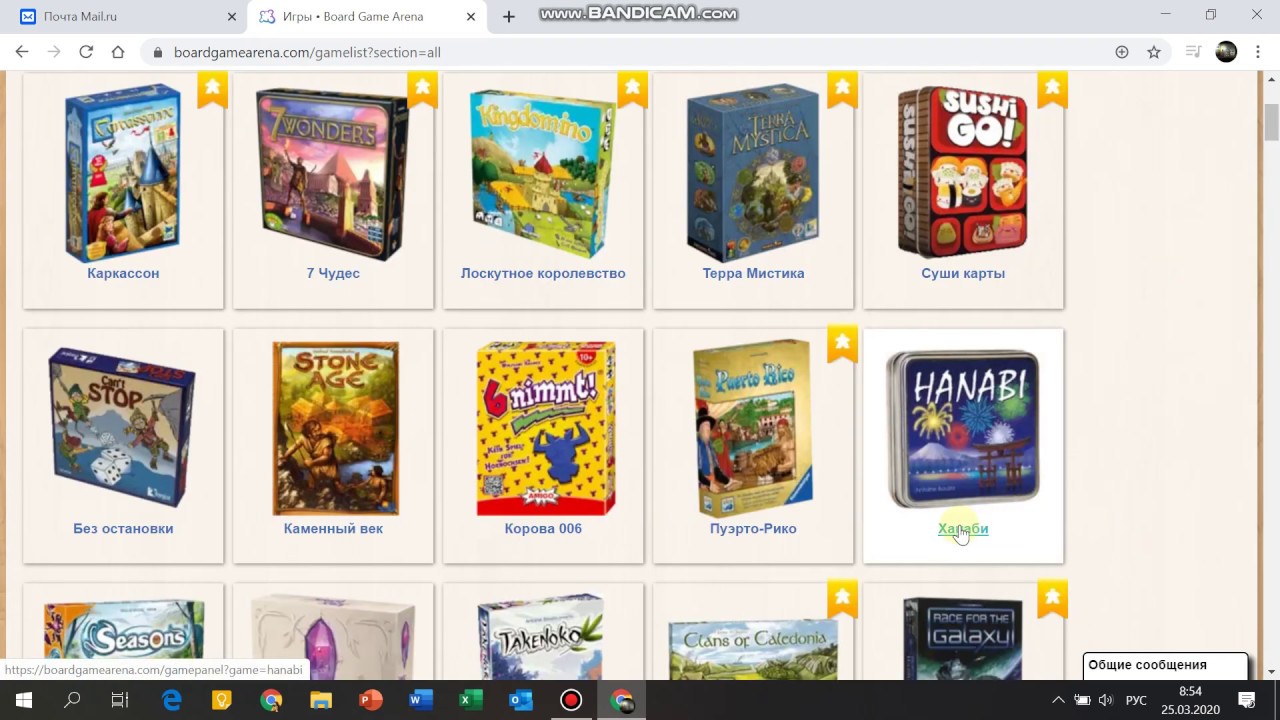Open the Sushi Go box cover
This screenshot has height=720, width=1280.
(x=963, y=172)
